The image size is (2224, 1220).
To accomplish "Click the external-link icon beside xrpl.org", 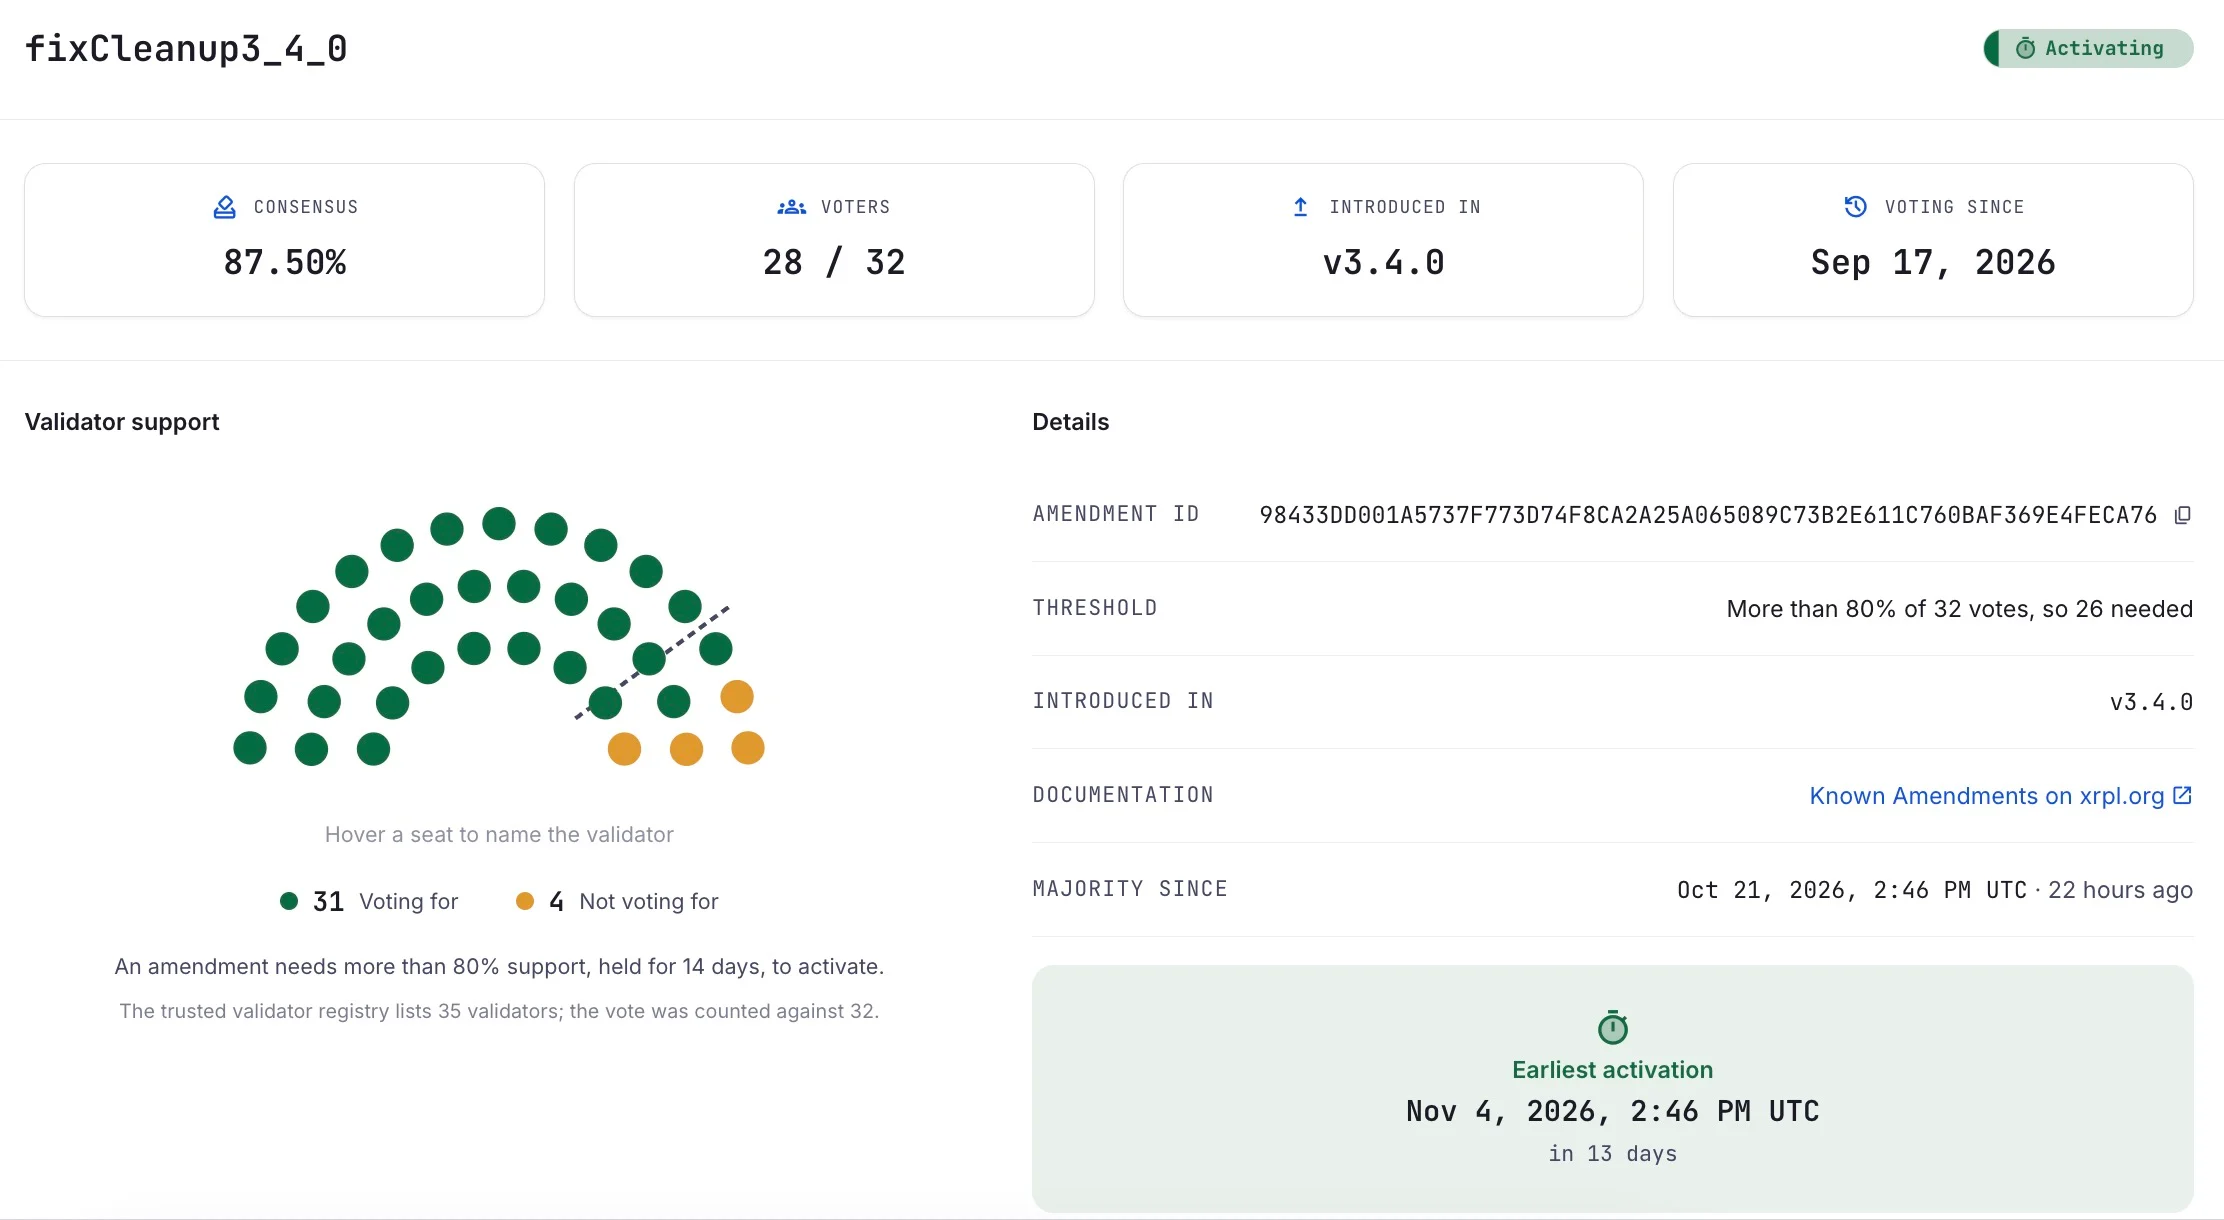I will (x=2182, y=795).
